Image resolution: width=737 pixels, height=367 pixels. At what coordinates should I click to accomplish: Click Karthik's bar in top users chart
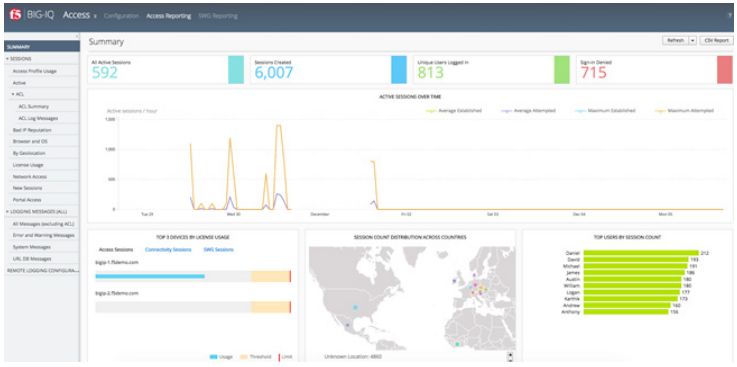click(631, 299)
